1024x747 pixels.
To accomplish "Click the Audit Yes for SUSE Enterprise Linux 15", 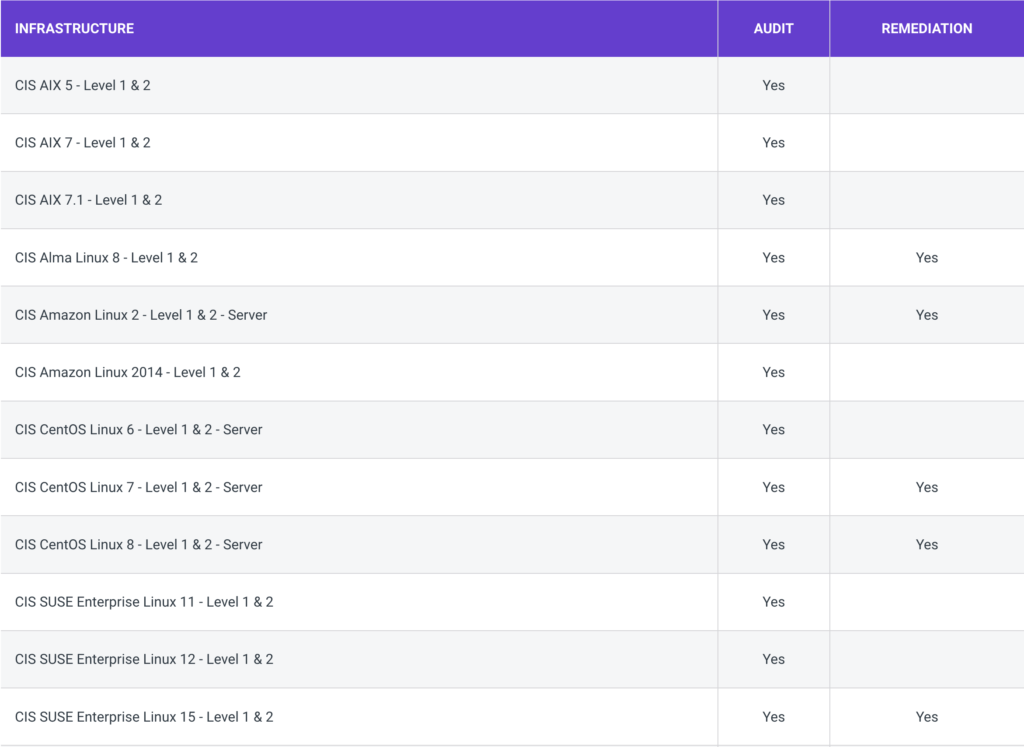I will [x=773, y=717].
